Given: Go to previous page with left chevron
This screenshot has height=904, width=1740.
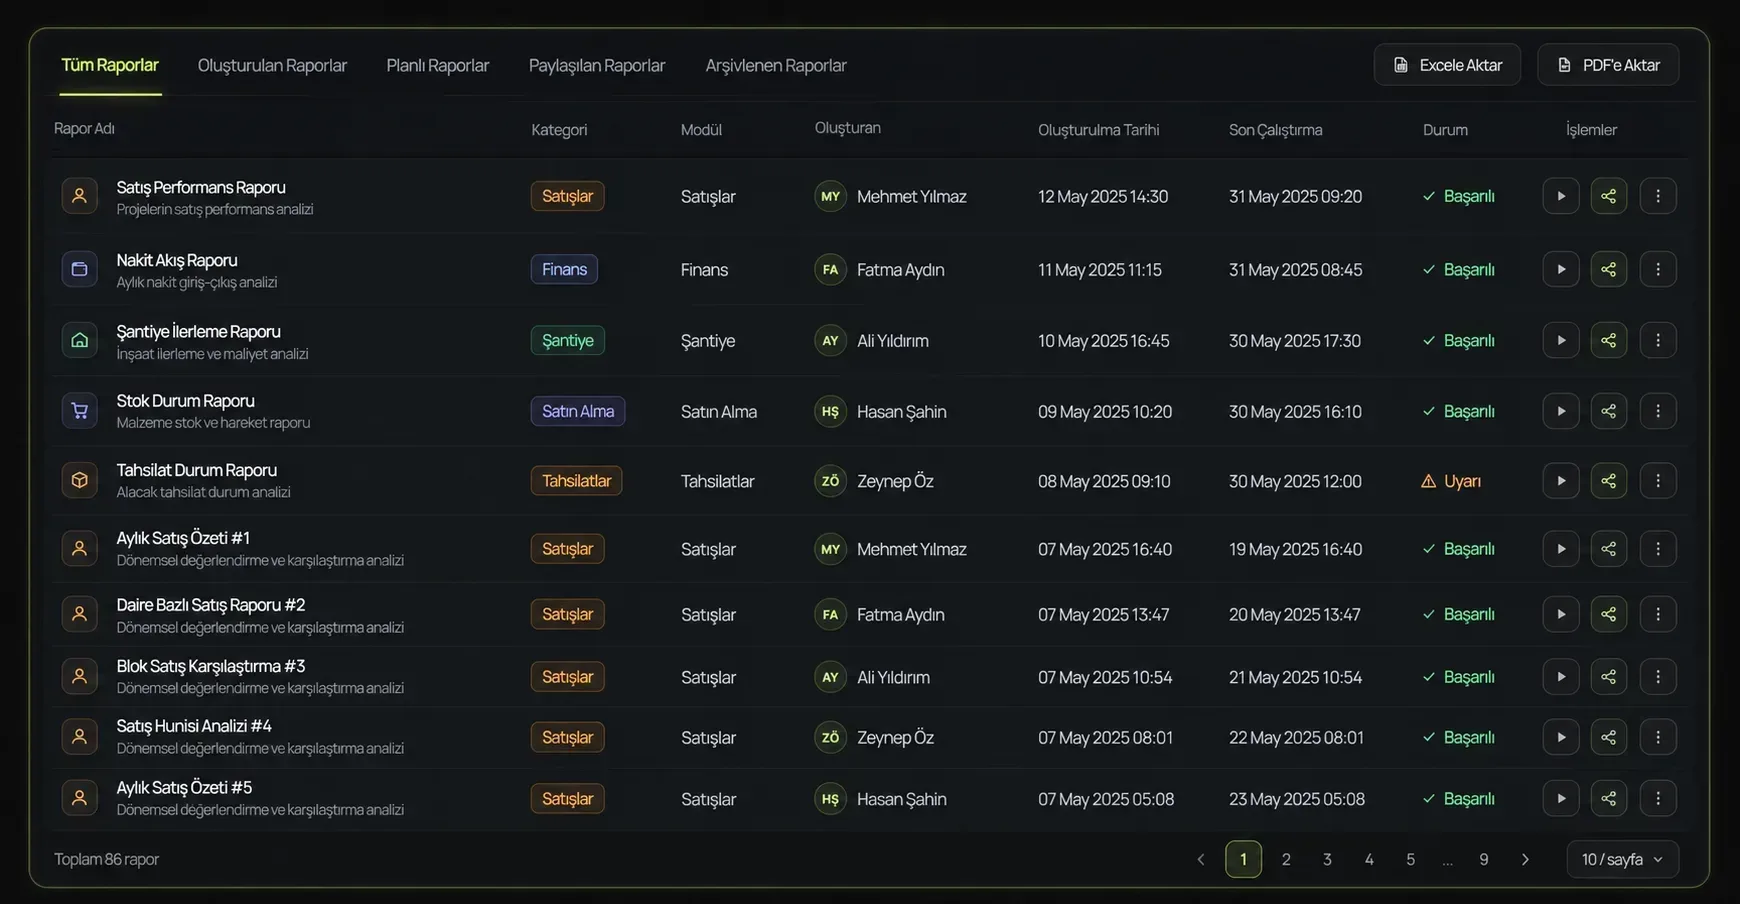Looking at the screenshot, I should (x=1200, y=859).
